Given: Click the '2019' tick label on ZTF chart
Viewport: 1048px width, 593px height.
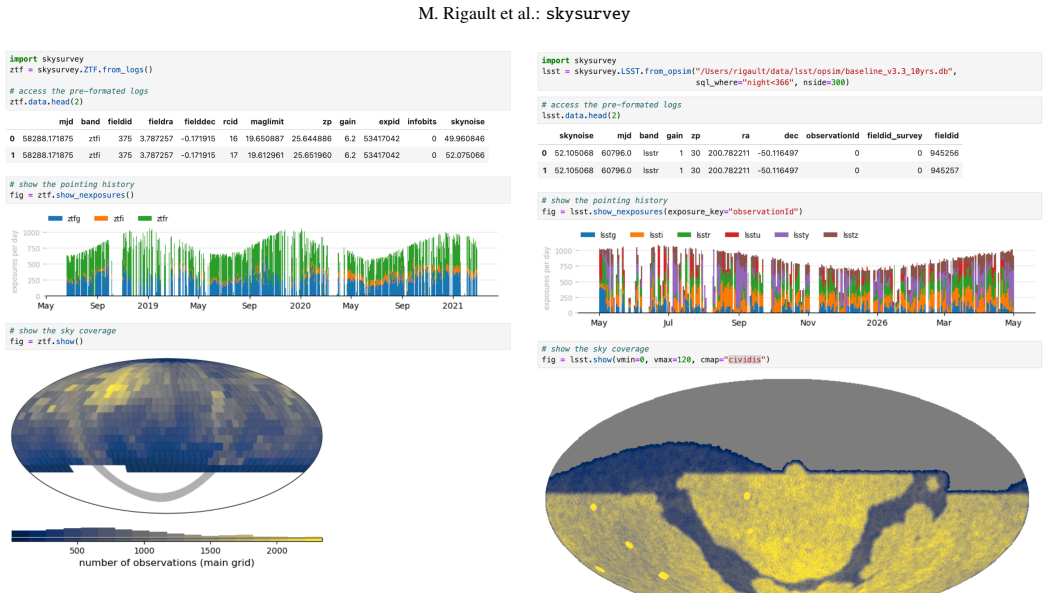Looking at the screenshot, I should [x=148, y=306].
